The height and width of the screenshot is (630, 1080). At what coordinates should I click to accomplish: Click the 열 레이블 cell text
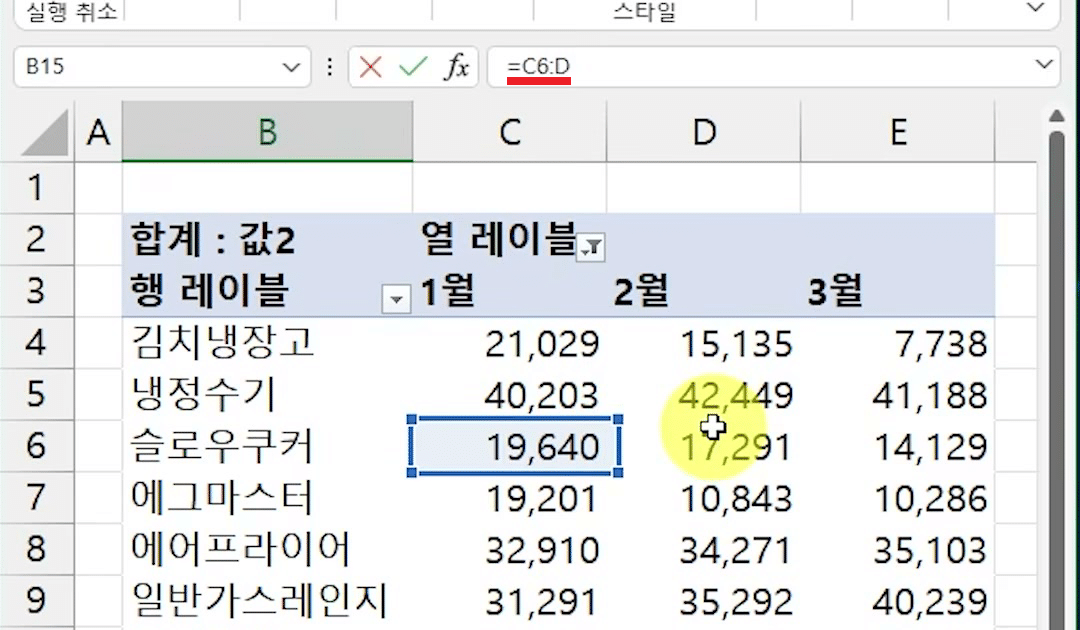coord(498,239)
